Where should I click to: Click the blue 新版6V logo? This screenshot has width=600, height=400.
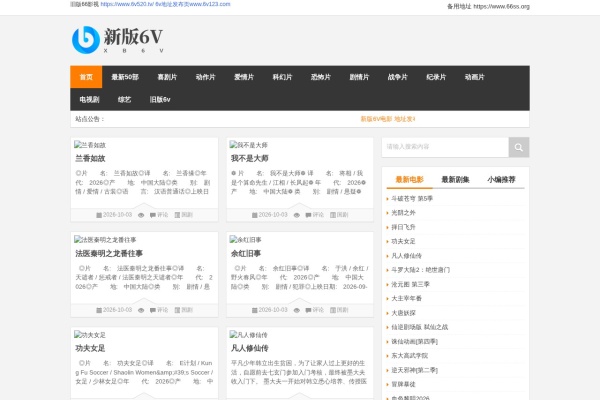117,40
